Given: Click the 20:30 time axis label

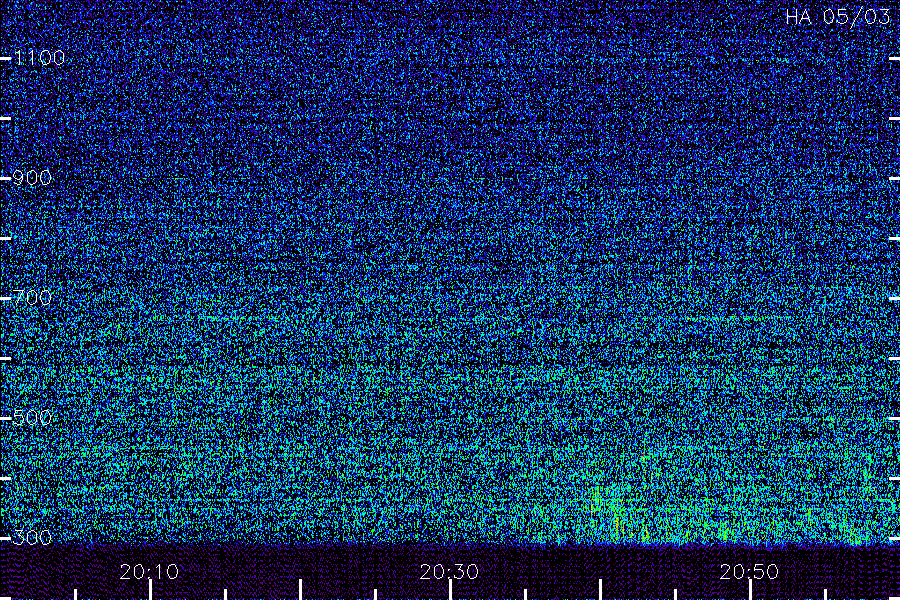Looking at the screenshot, I should 449,572.
